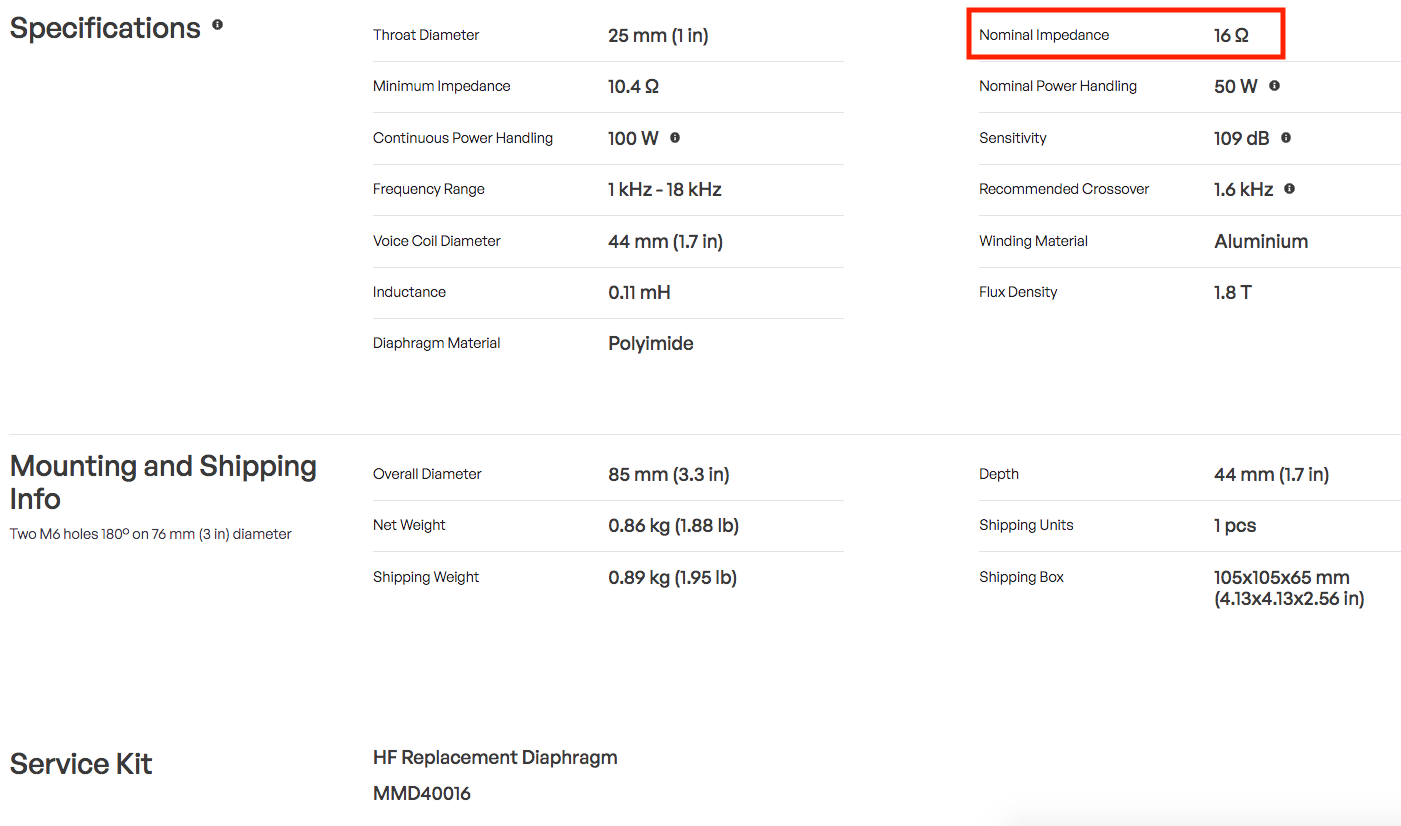The image size is (1401, 826).
Task: Click info icon next to Nominal Power Handling 50 W
Action: pyautogui.click(x=1274, y=86)
